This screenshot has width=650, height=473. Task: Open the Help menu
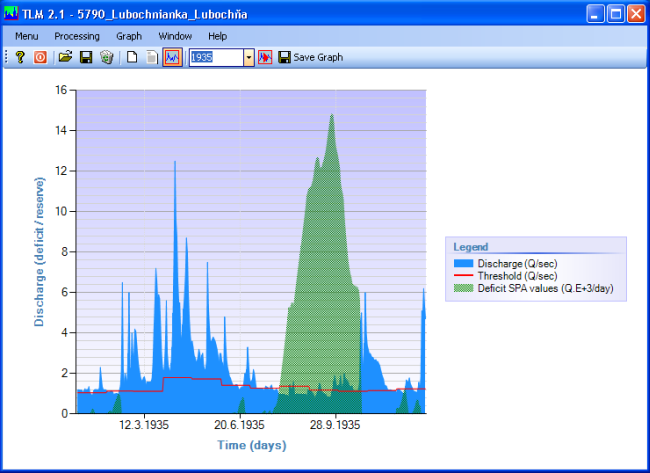pyautogui.click(x=217, y=36)
